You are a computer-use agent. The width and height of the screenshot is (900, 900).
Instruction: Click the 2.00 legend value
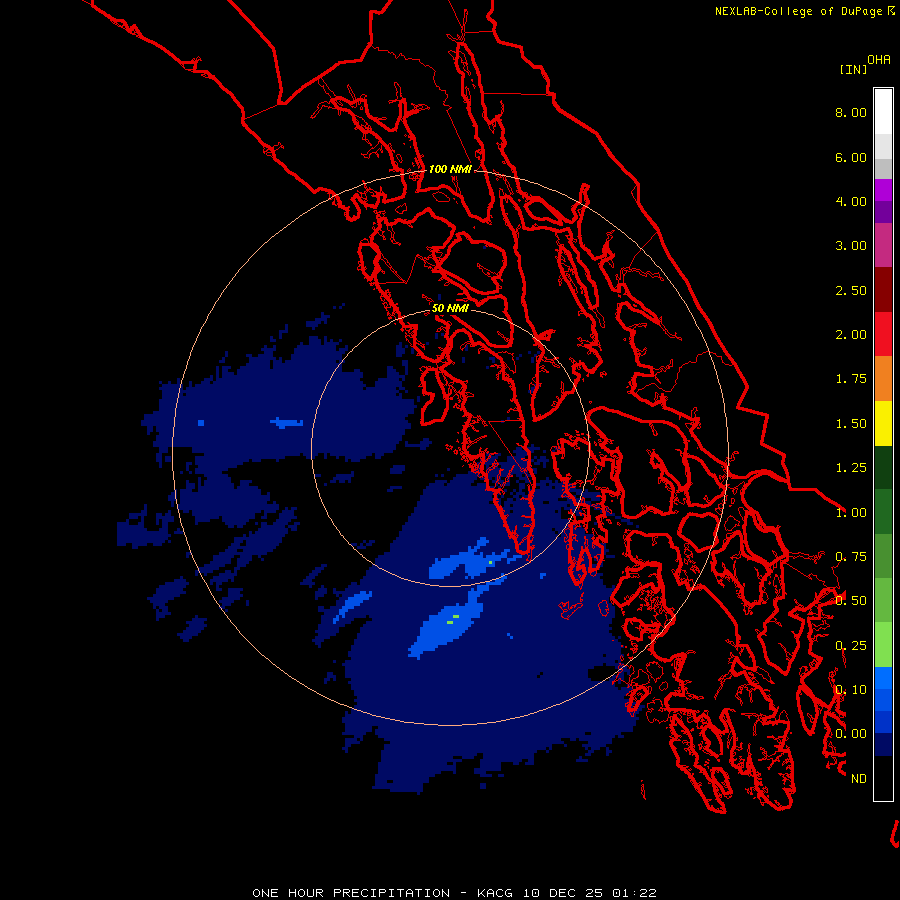tap(851, 335)
